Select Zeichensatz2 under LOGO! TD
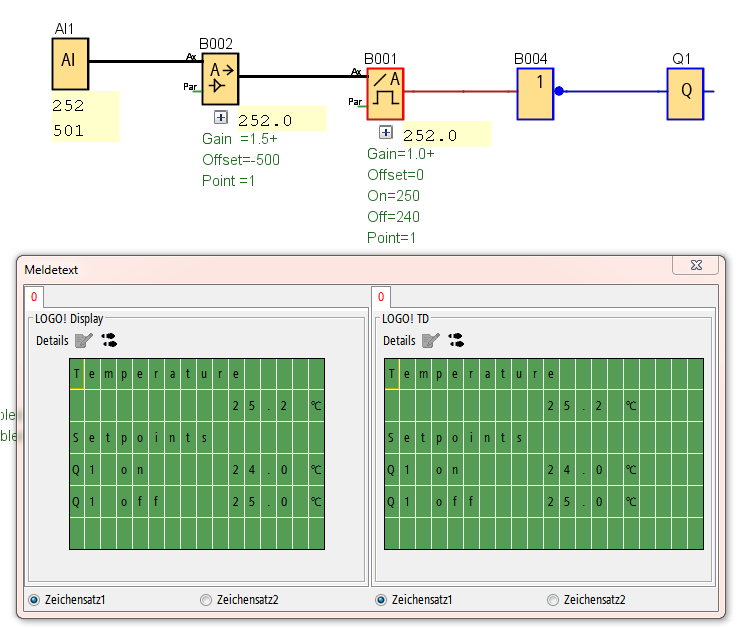 (x=553, y=600)
